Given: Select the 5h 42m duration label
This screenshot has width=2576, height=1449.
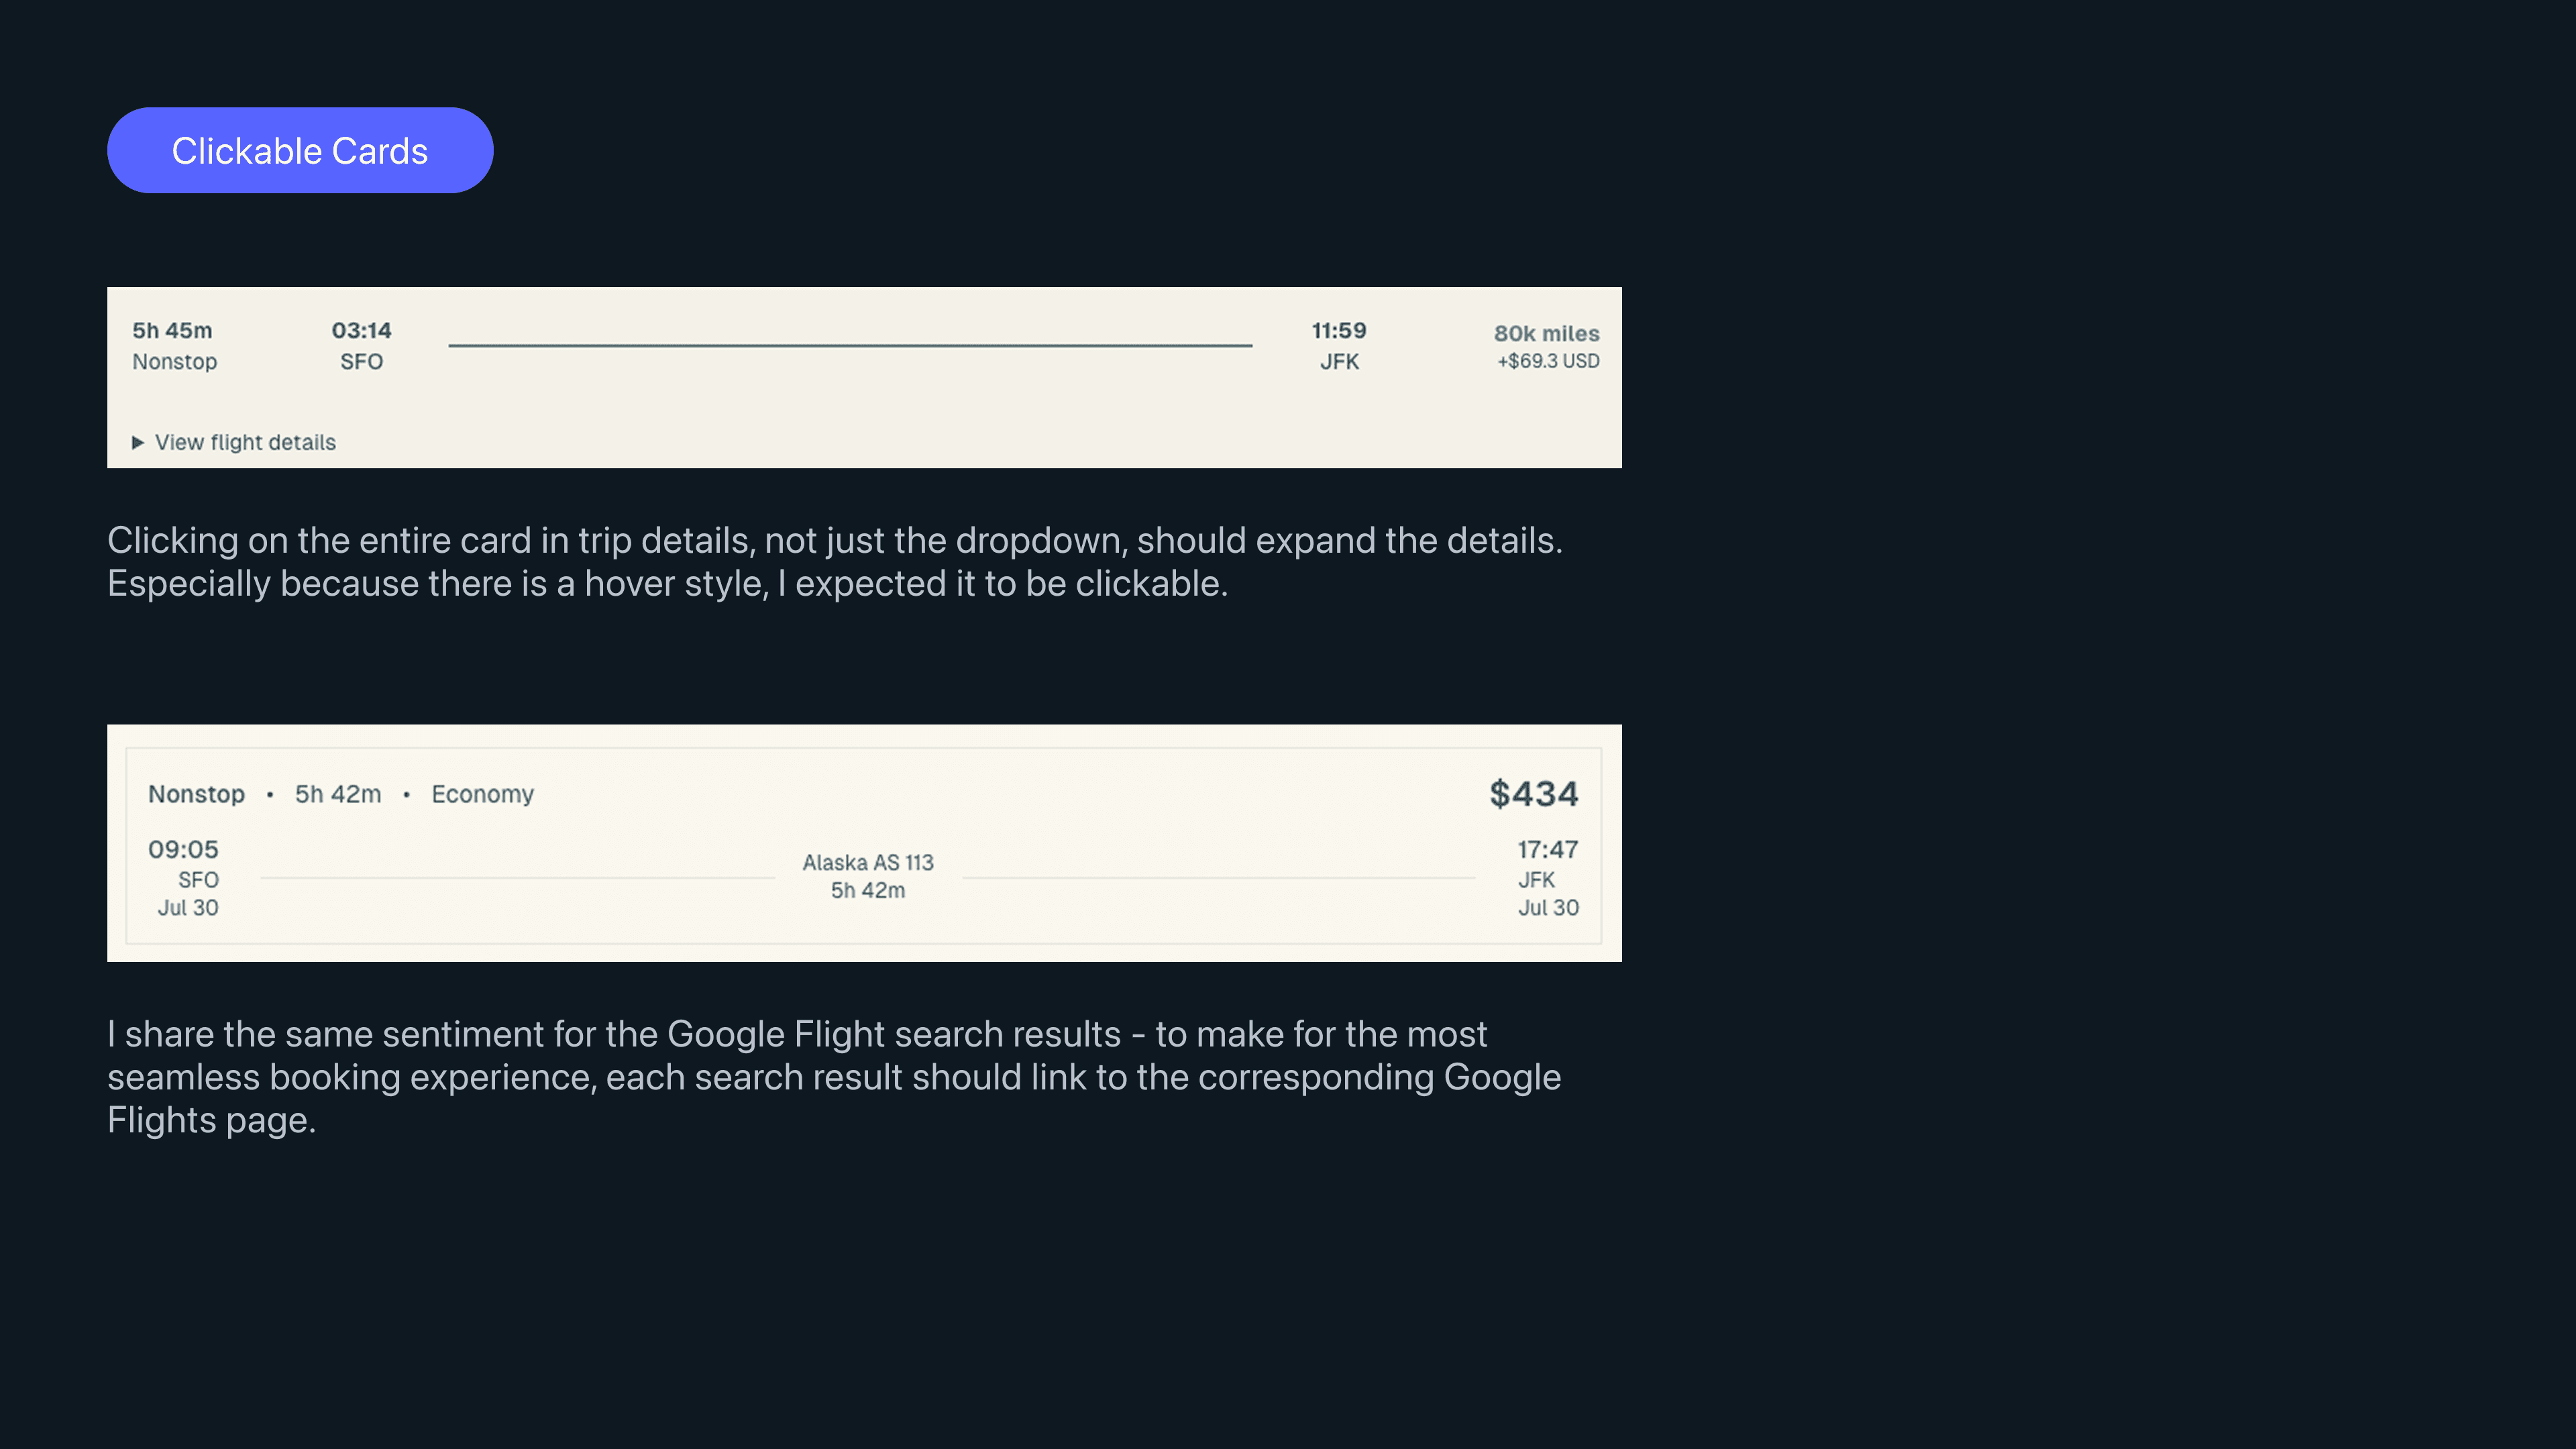Looking at the screenshot, I should tap(337, 794).
